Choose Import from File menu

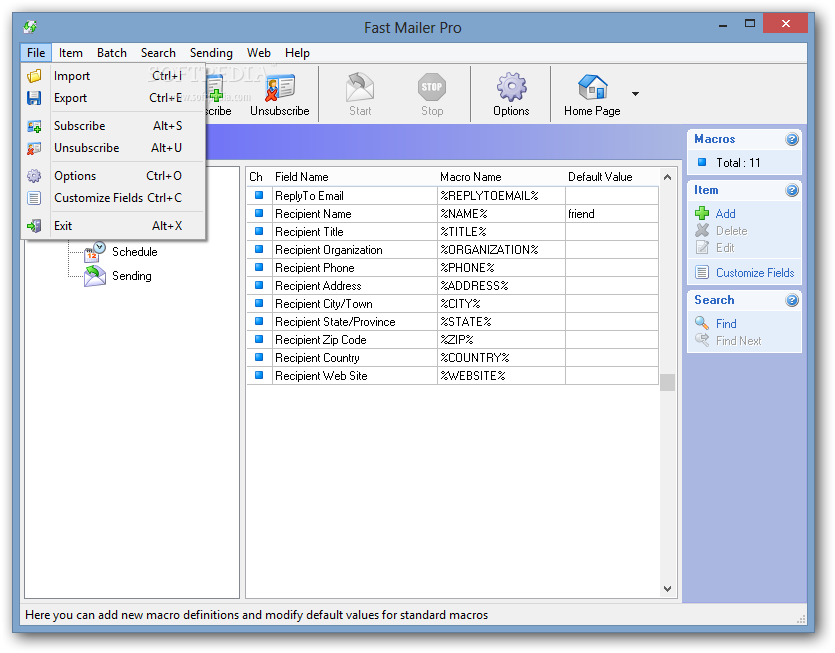click(113, 76)
